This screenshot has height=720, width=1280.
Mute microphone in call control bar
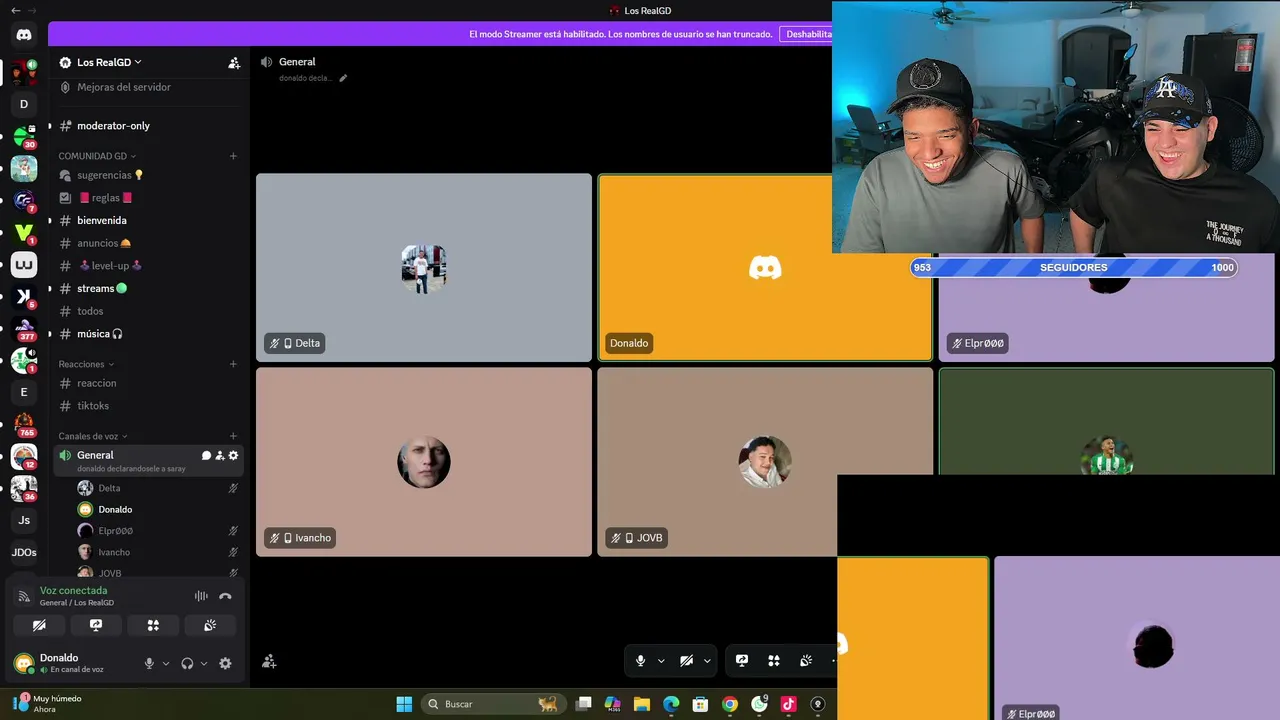(641, 660)
